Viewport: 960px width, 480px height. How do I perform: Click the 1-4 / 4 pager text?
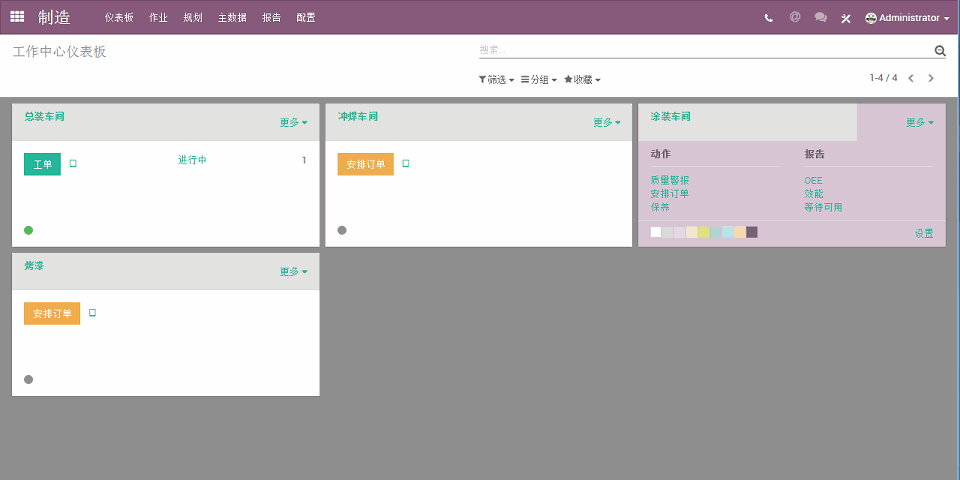coord(883,78)
